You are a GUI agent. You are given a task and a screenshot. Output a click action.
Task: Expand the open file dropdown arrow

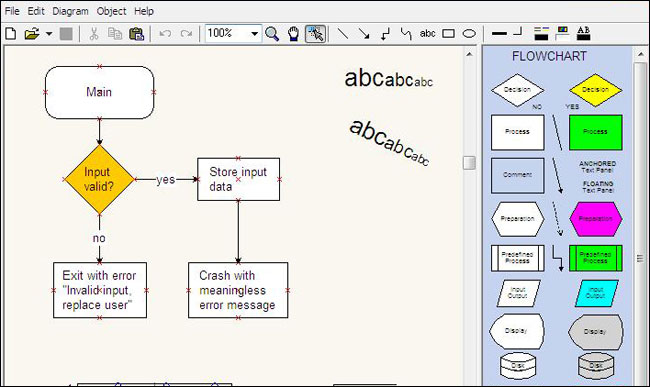click(x=49, y=34)
